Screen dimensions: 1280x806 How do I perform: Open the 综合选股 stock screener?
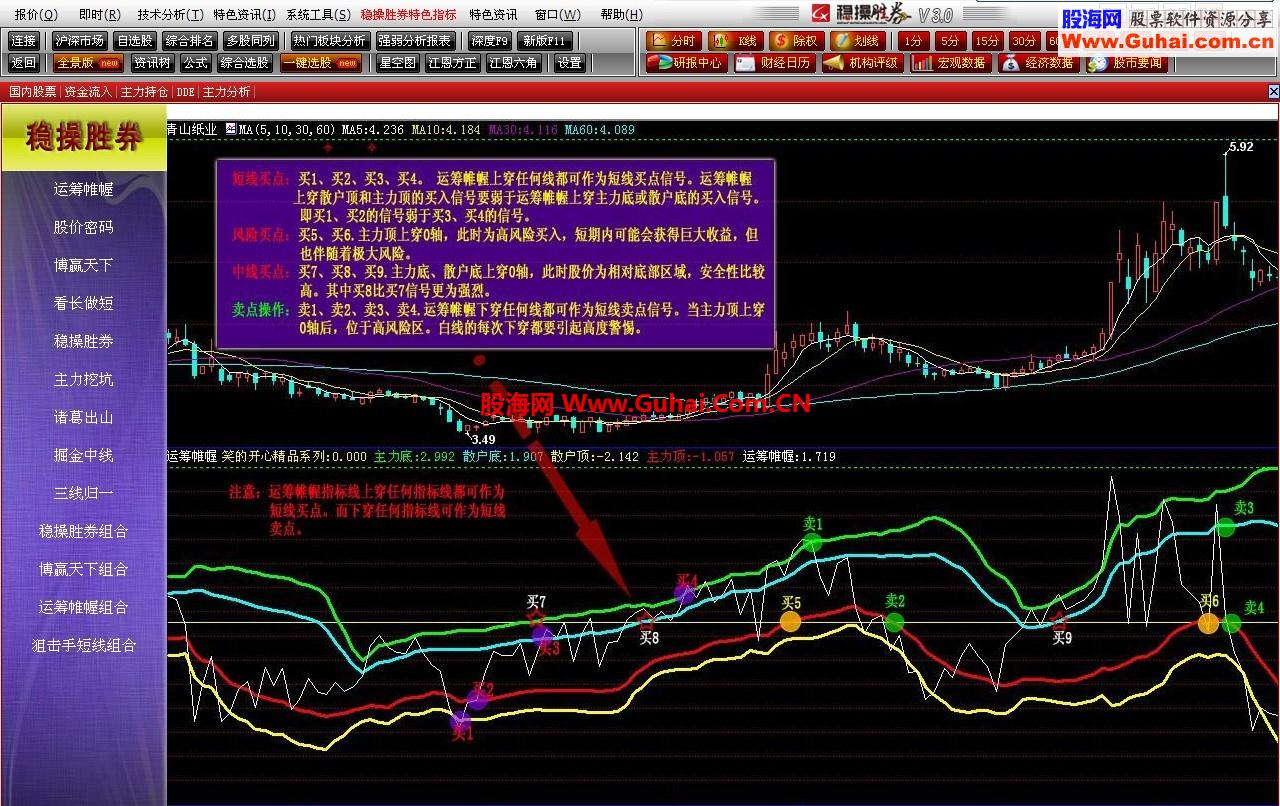(245, 63)
